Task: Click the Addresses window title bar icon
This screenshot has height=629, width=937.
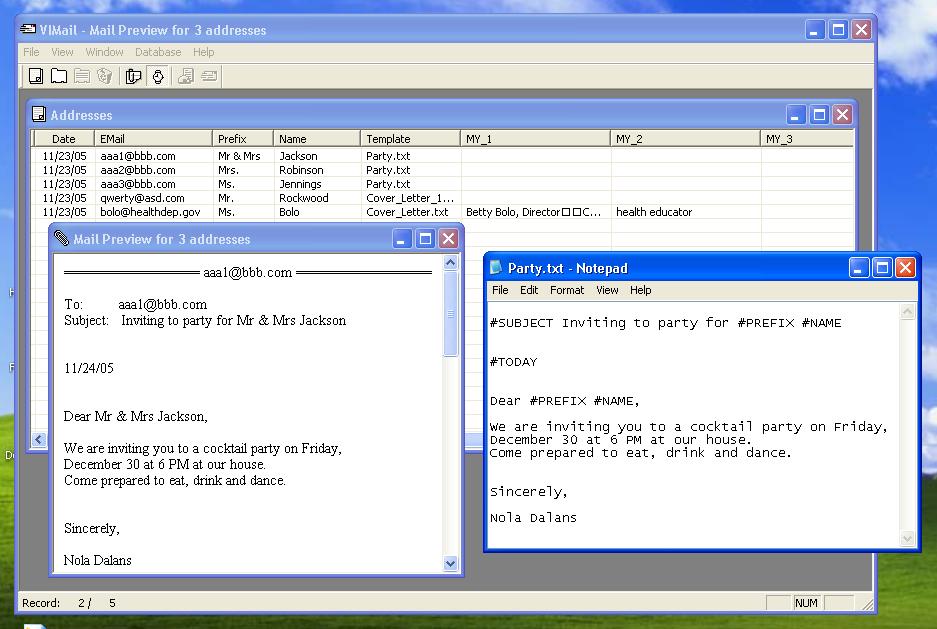Action: (39, 115)
